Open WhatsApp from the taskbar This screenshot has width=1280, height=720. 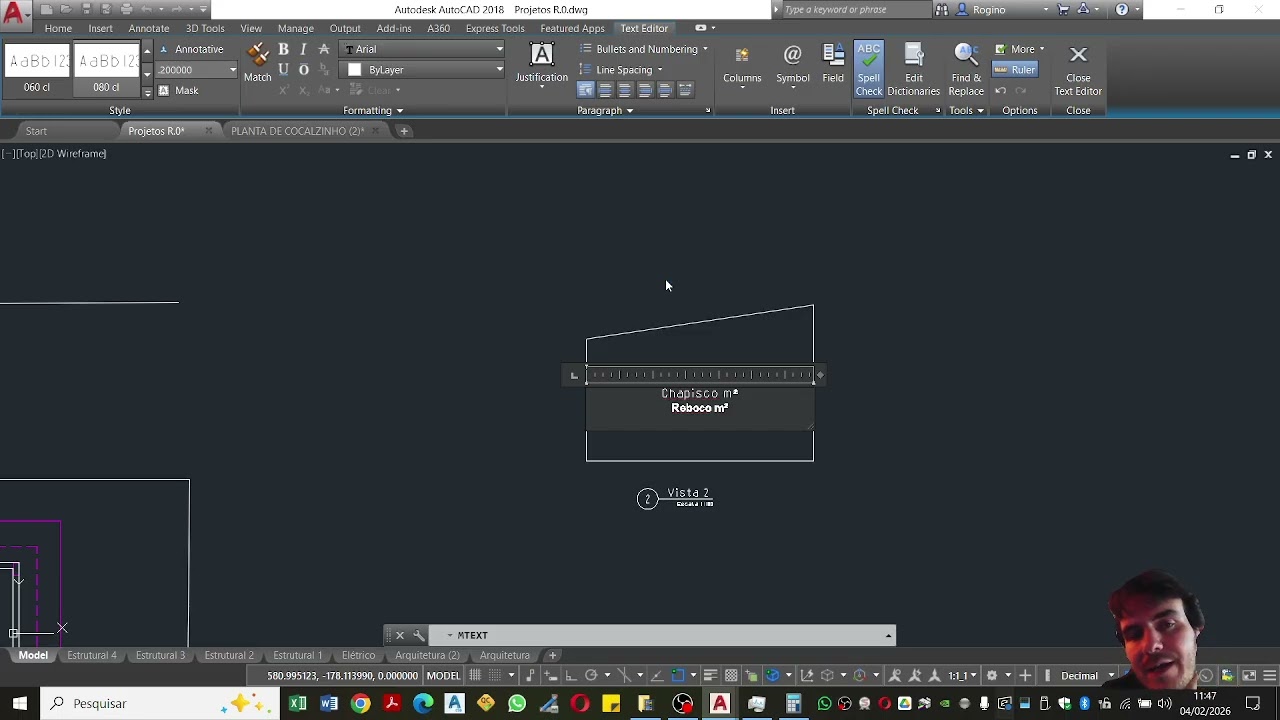pos(517,704)
